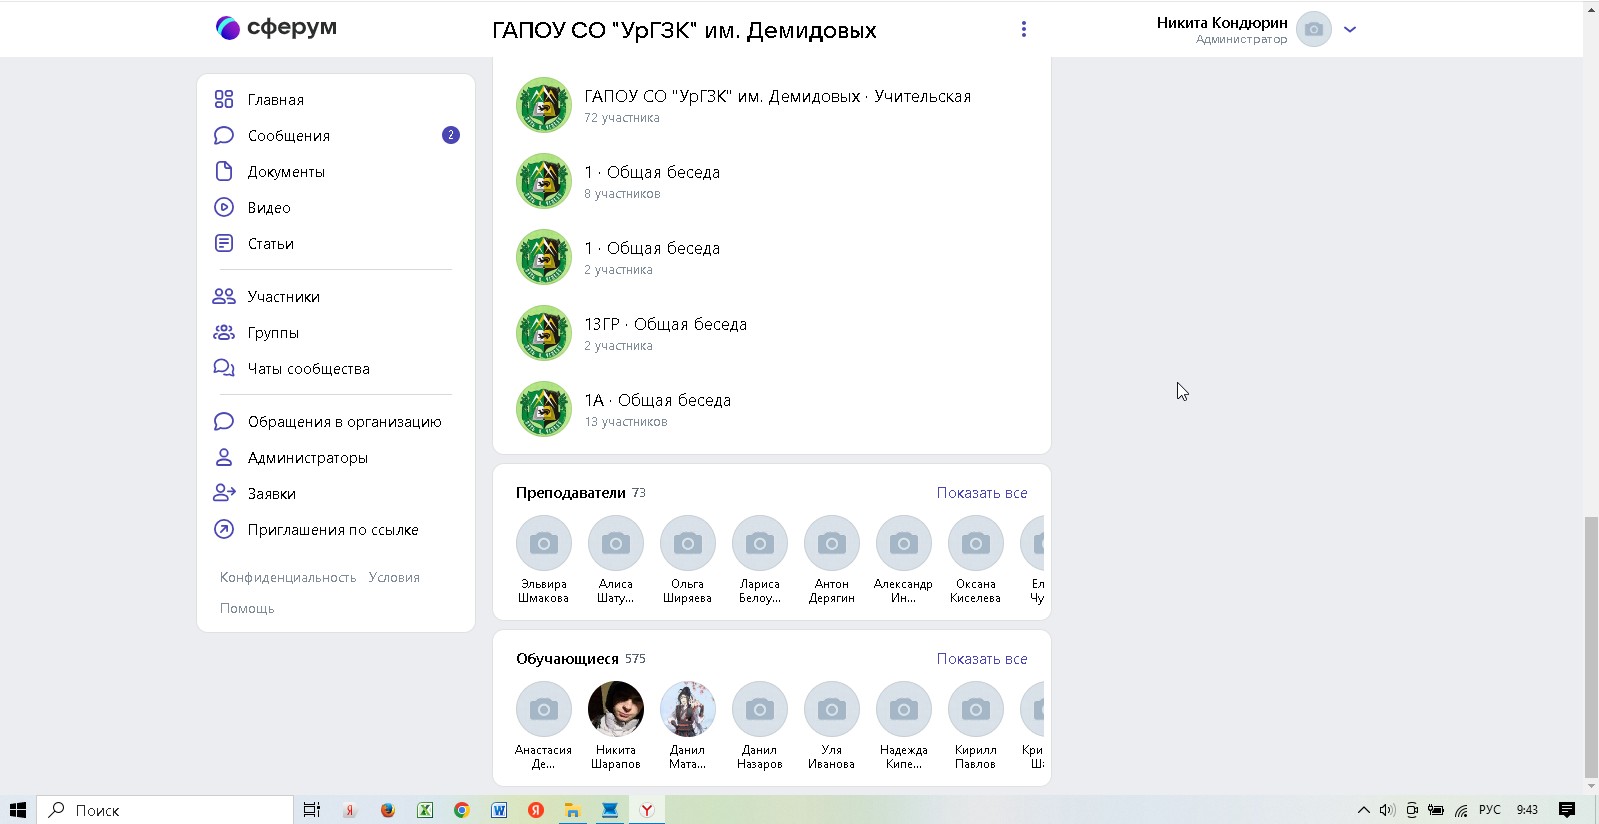The width and height of the screenshot is (1599, 824).
Task: Open the Windows Start menu
Action: tap(17, 810)
